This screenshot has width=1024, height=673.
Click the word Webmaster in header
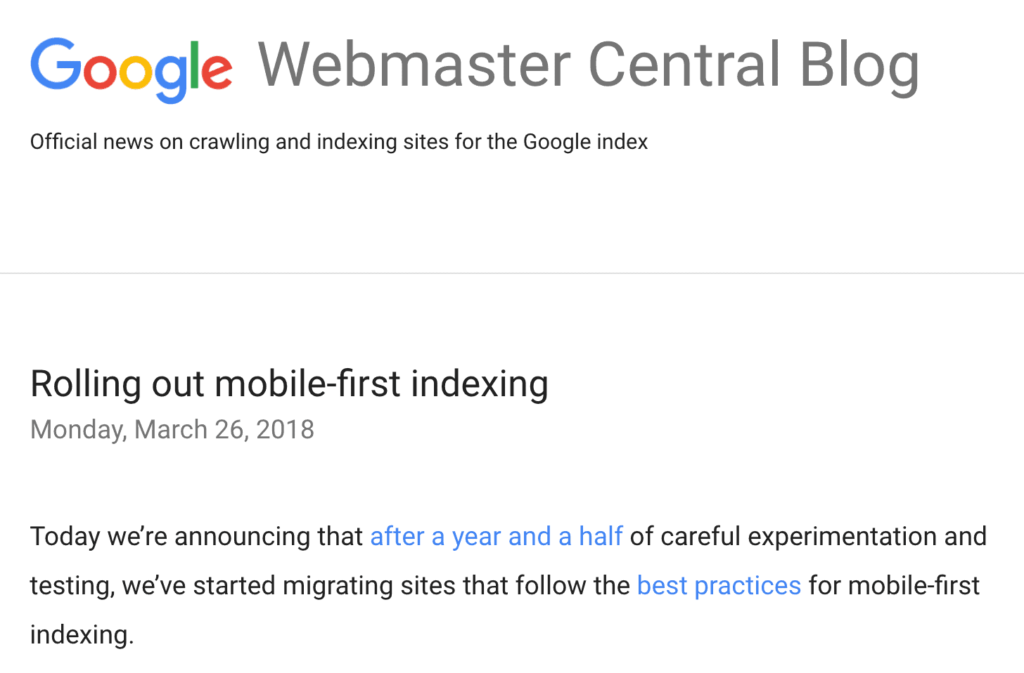[416, 65]
